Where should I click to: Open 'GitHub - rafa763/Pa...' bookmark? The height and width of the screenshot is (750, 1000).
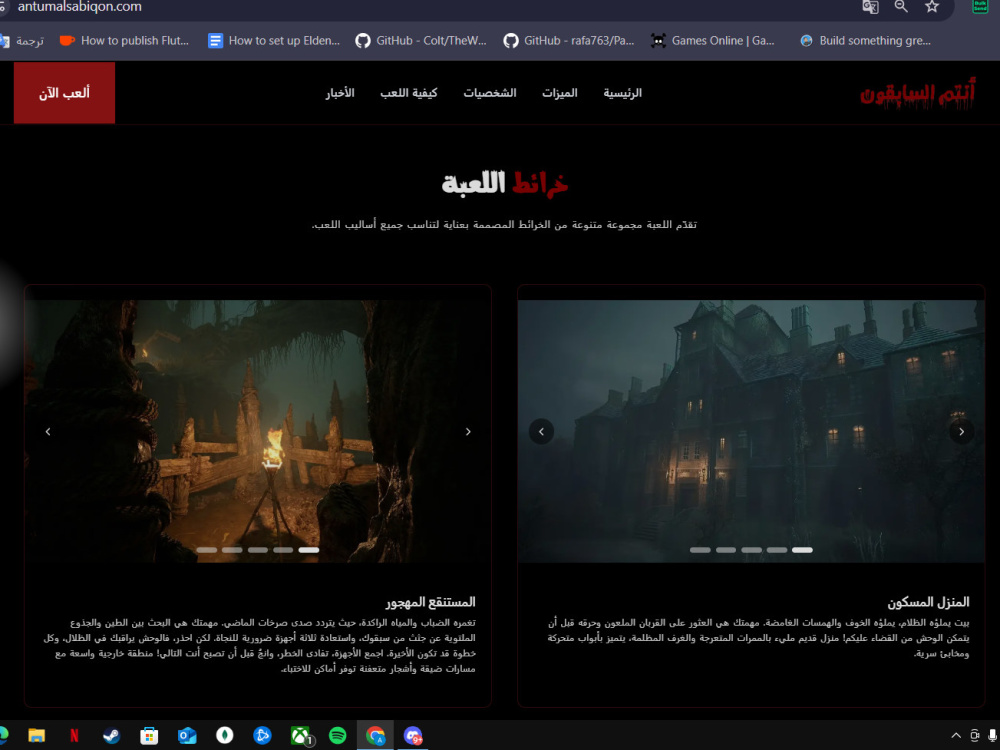click(x=569, y=41)
